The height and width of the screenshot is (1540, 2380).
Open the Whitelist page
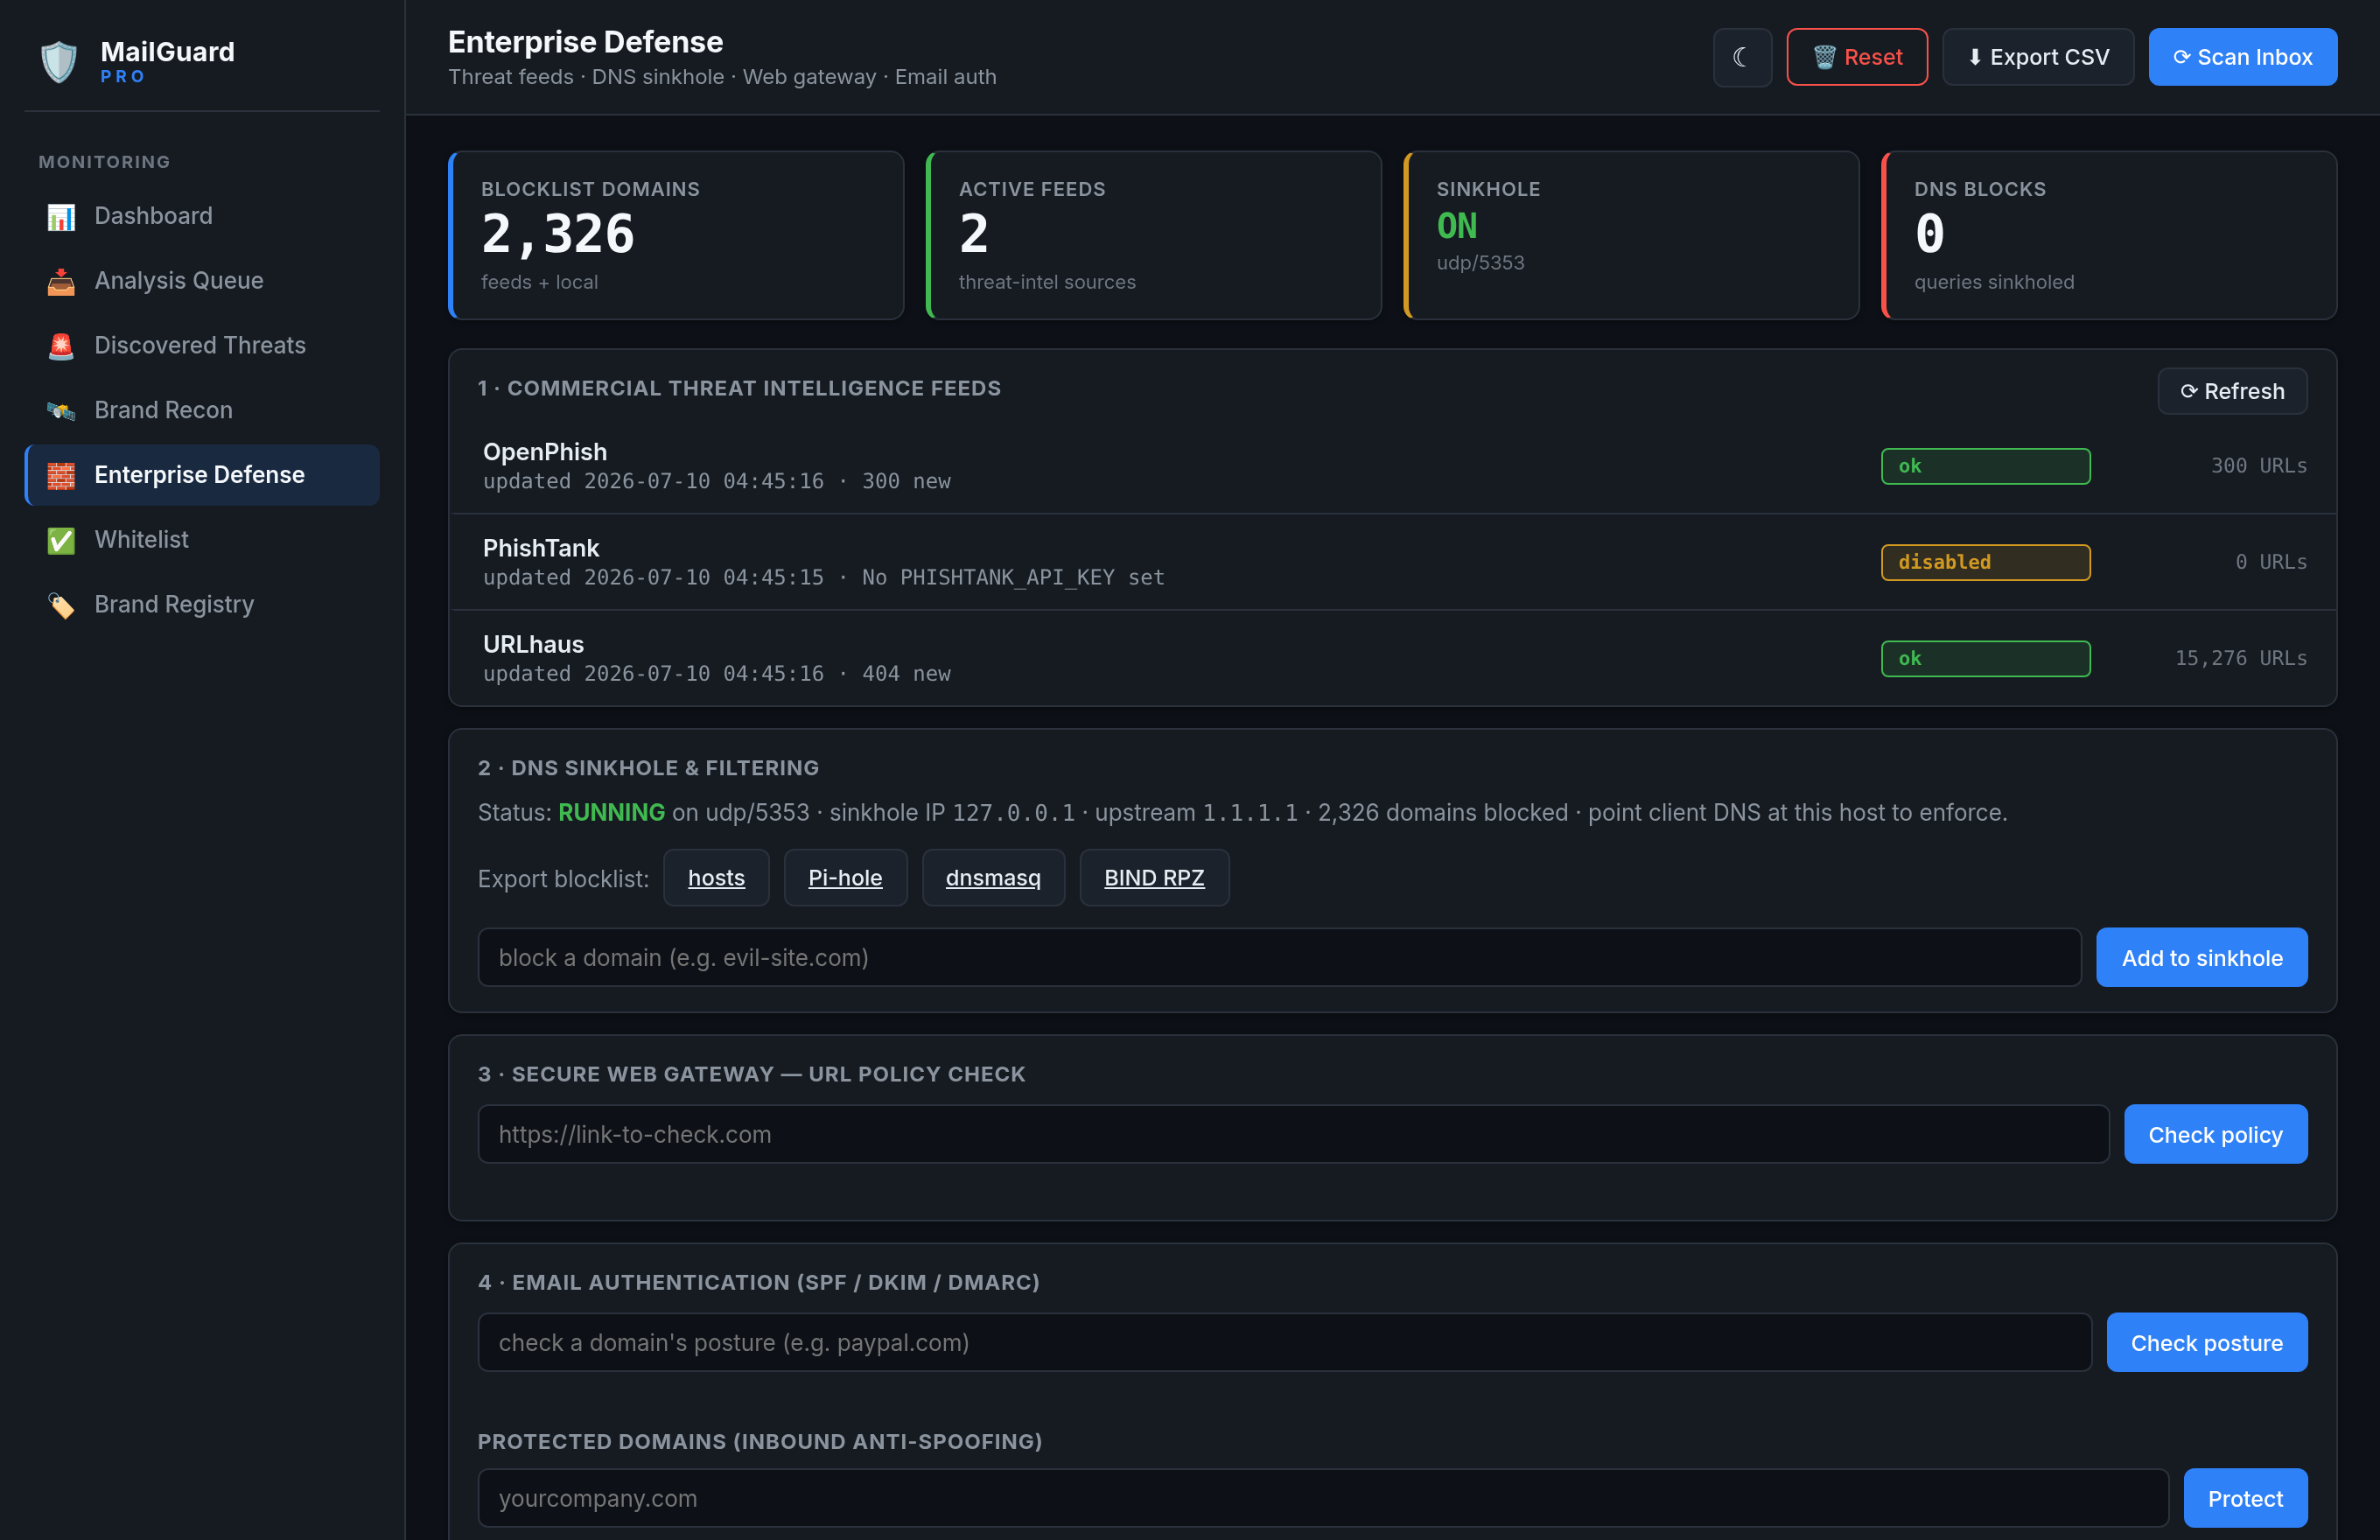click(x=202, y=540)
